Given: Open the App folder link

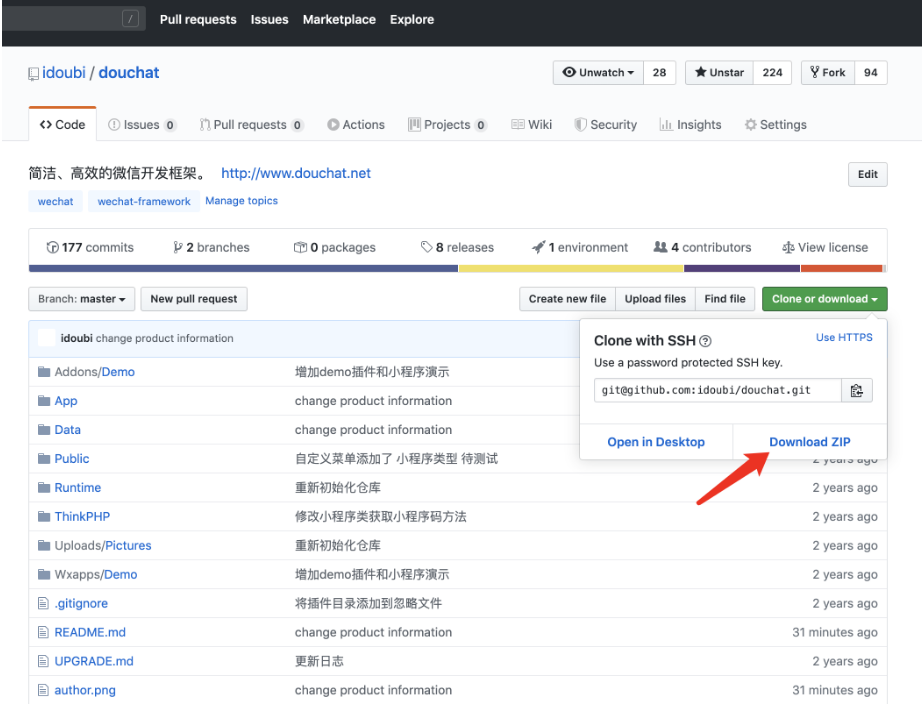Looking at the screenshot, I should [x=66, y=401].
